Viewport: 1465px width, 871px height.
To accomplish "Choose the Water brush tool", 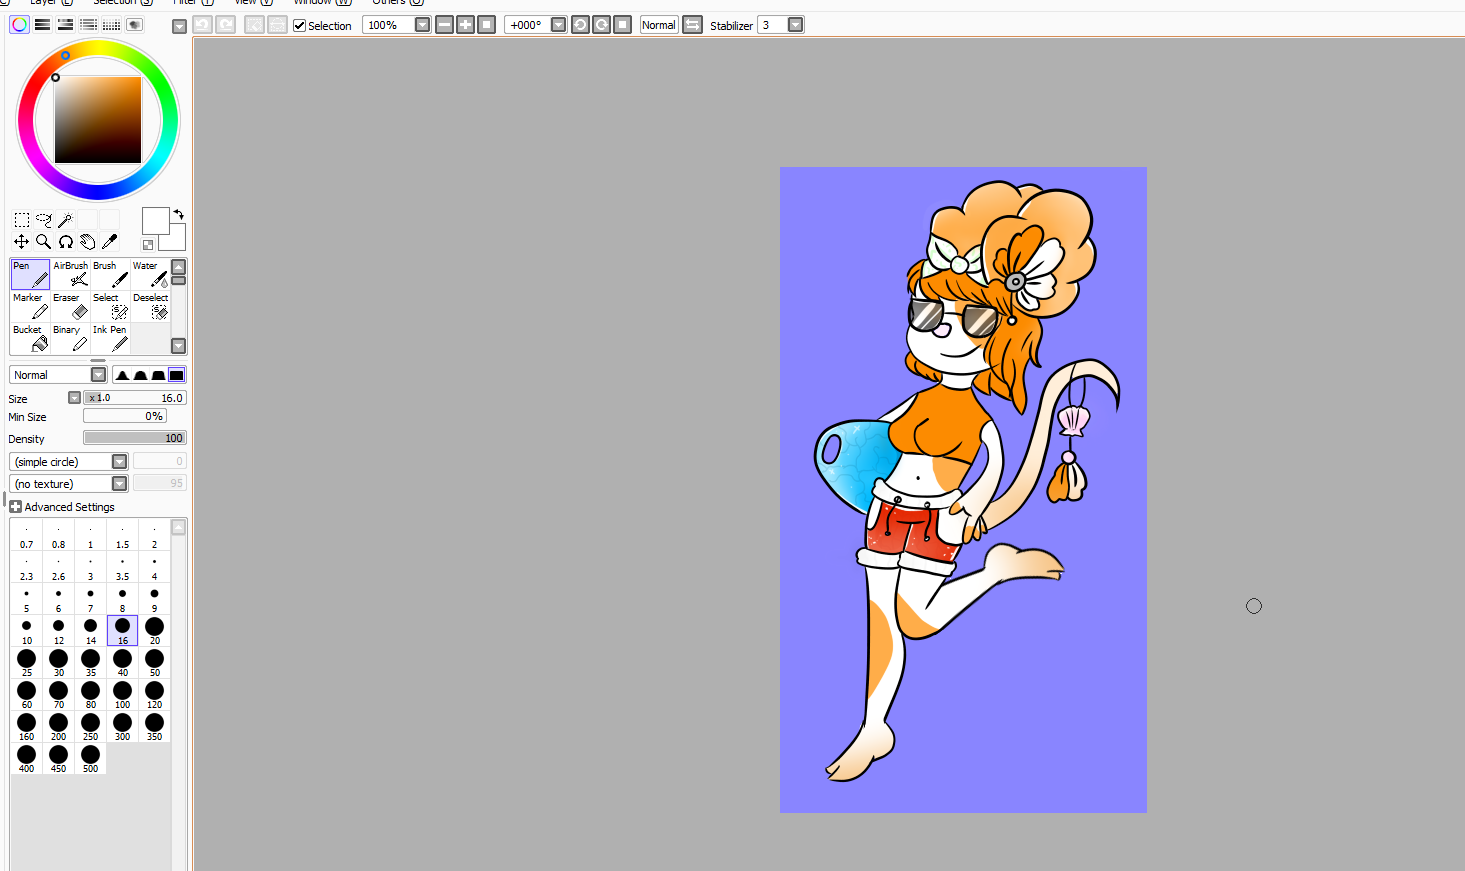I will 150,274.
